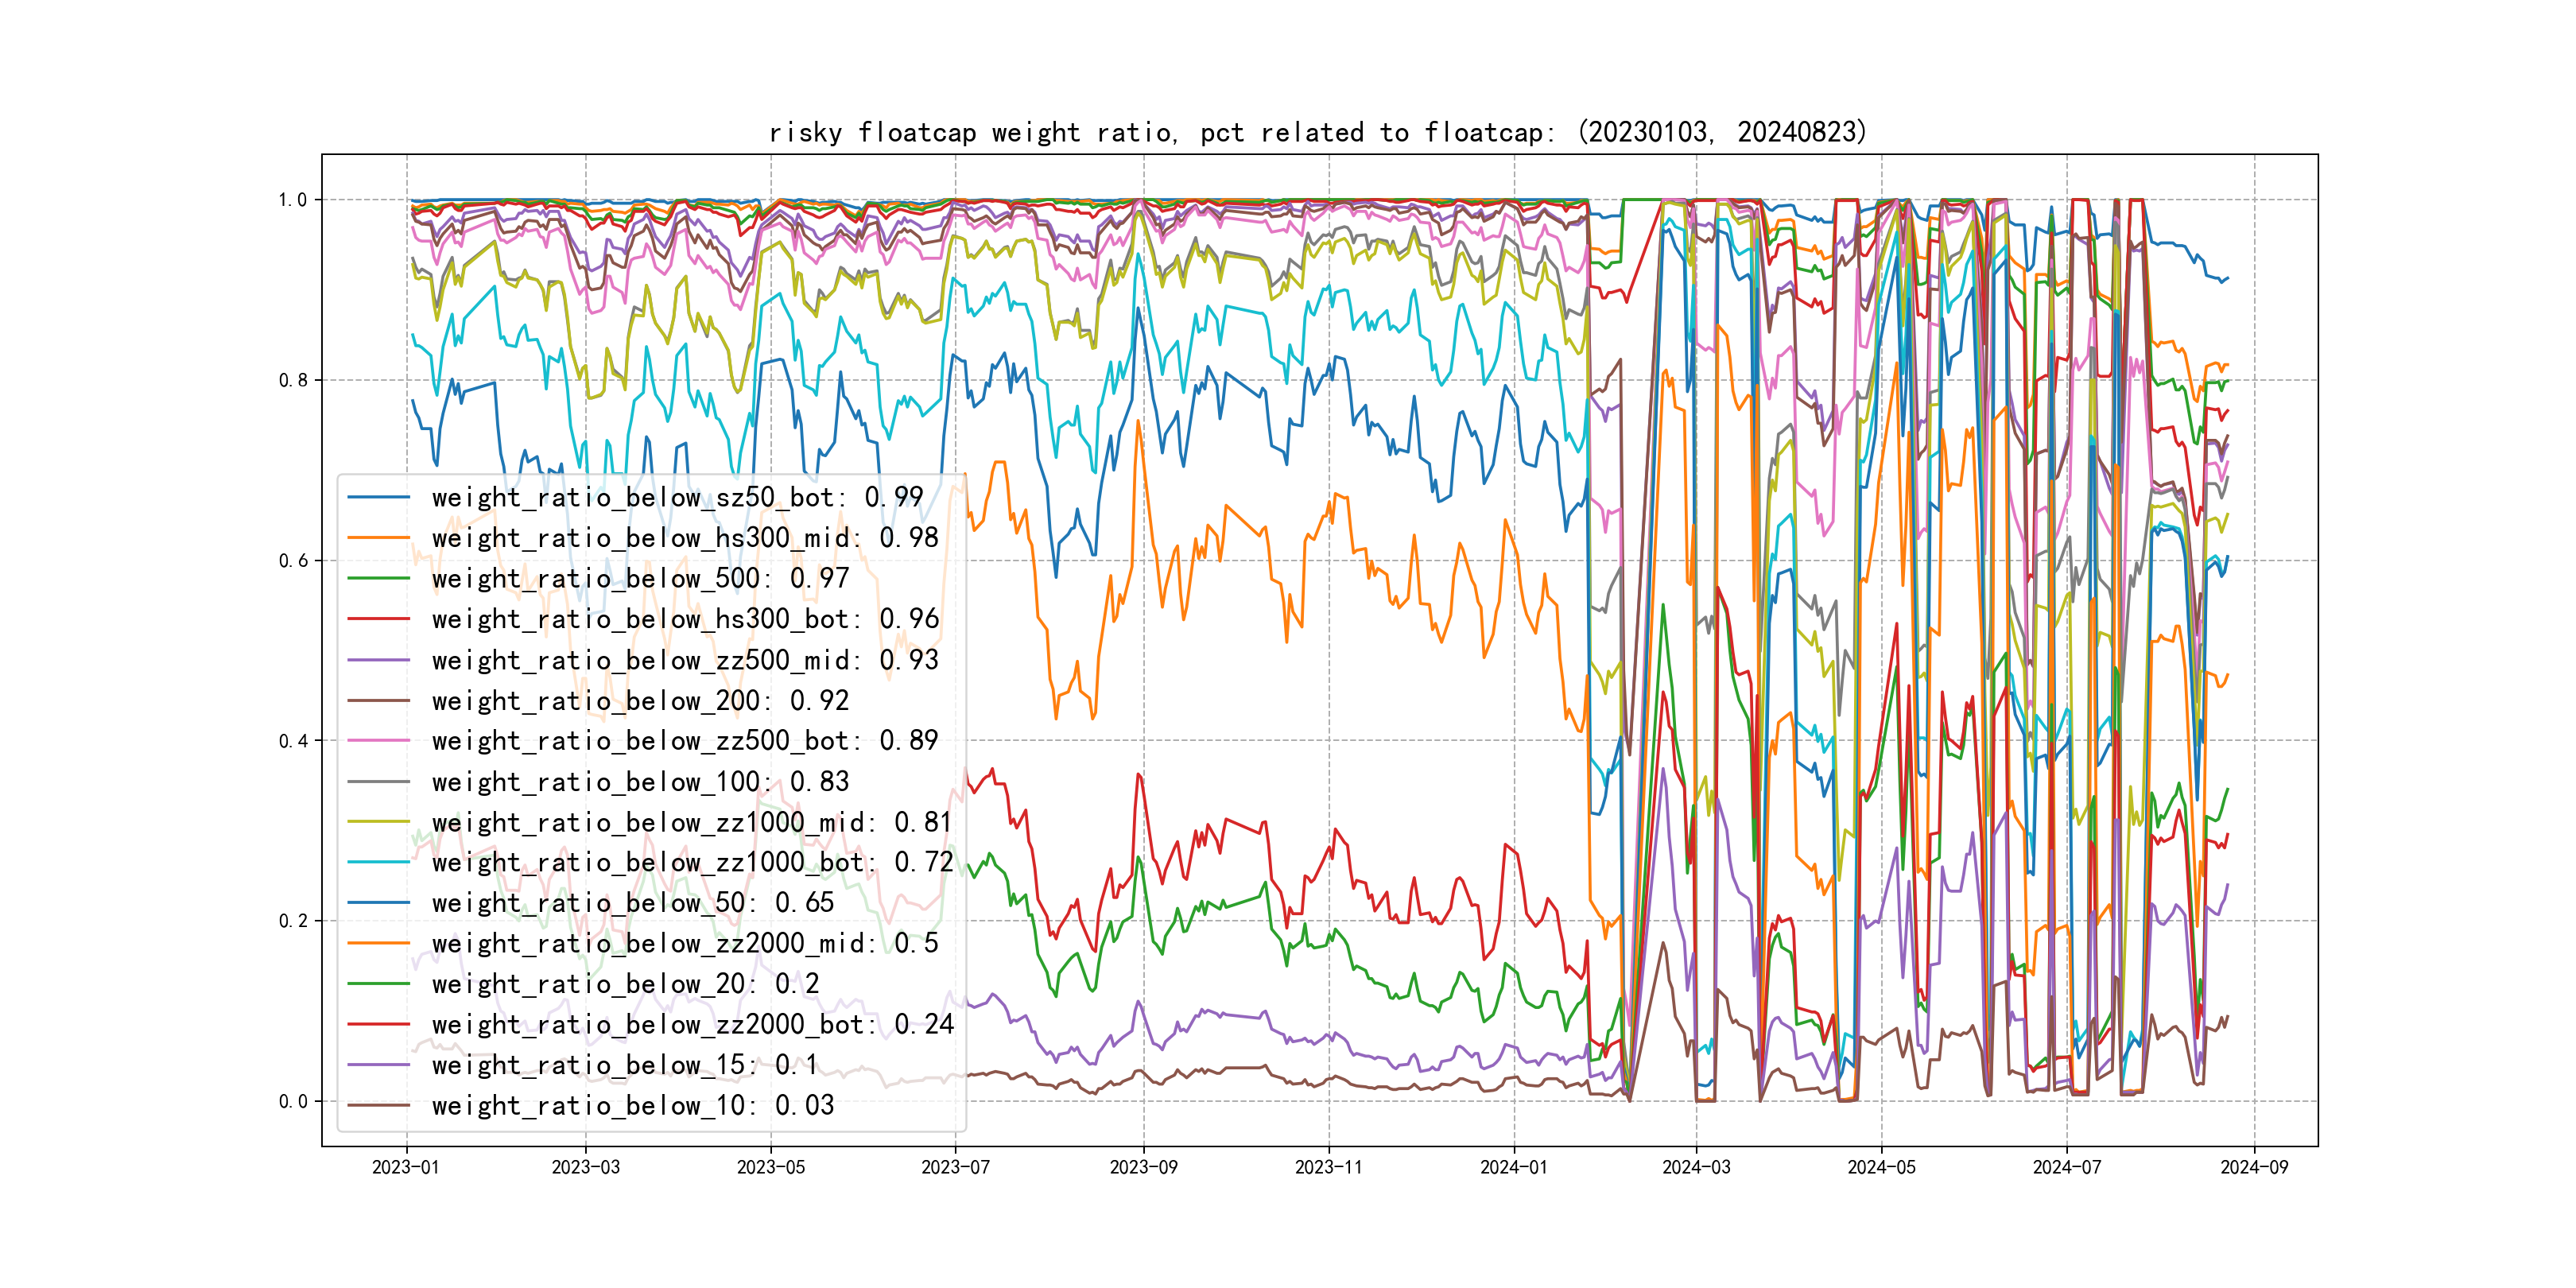Viewport: 2576px width, 1288px height.
Task: Click the 2024-01 x-axis tick label
Action: pos(1513,1167)
